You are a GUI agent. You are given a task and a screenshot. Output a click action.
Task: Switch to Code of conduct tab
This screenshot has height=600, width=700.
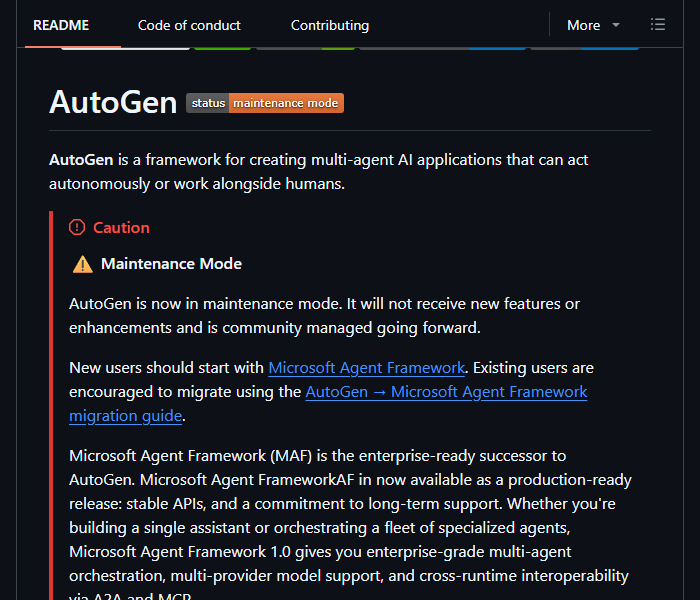pyautogui.click(x=189, y=25)
